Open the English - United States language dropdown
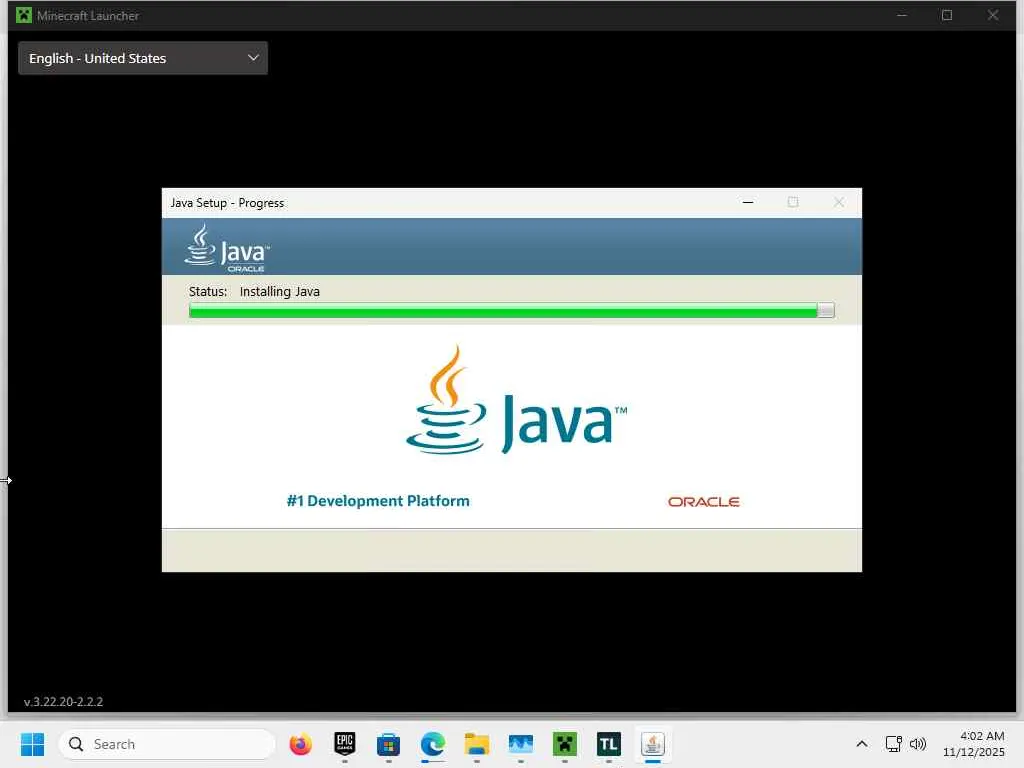 point(142,58)
